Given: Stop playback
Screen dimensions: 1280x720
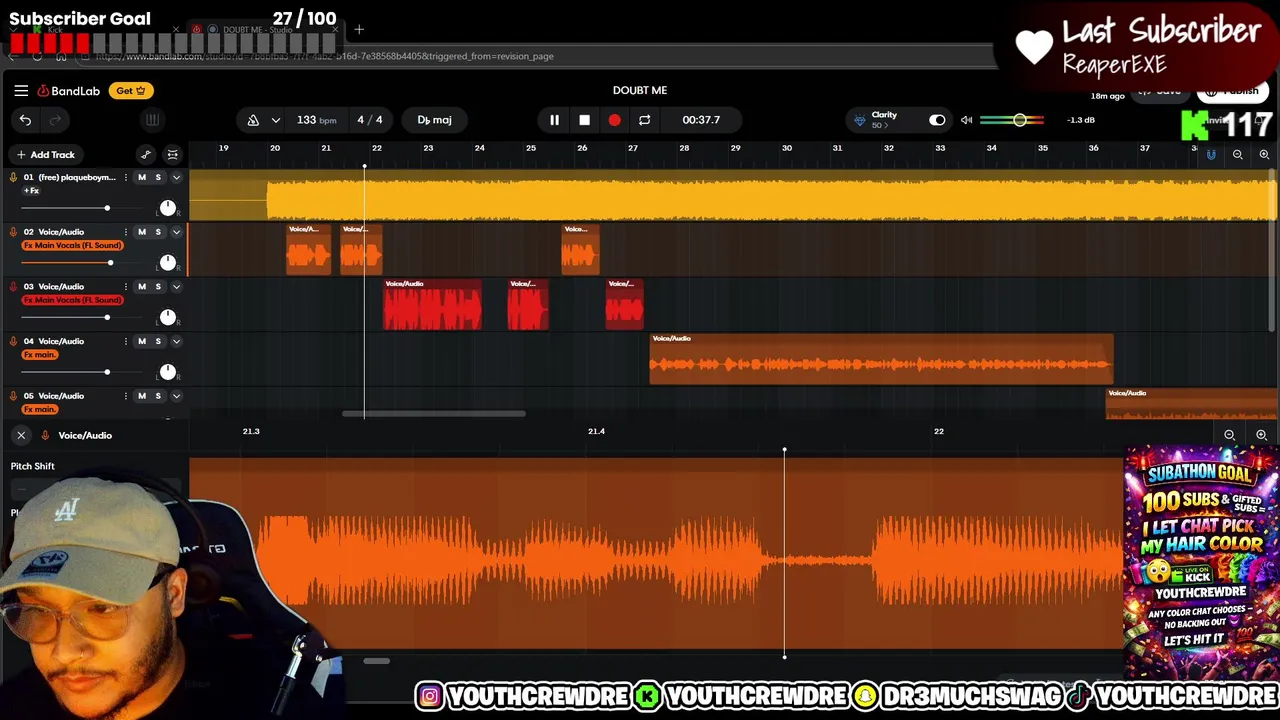Looking at the screenshot, I should click(584, 120).
